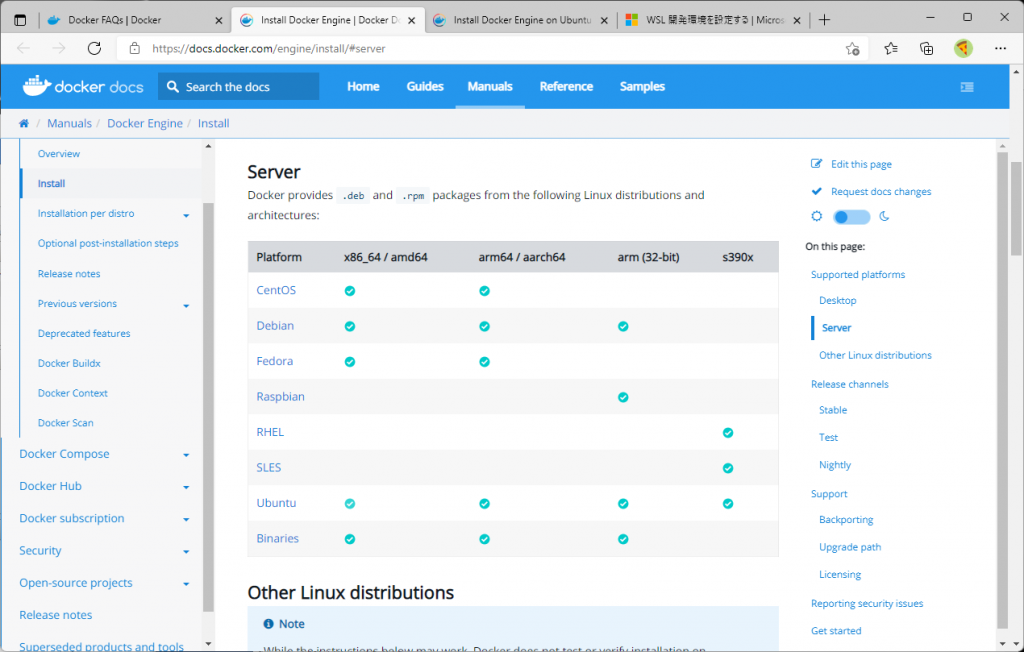1024x652 pixels.
Task: Expand the Security section
Action: coord(186,551)
